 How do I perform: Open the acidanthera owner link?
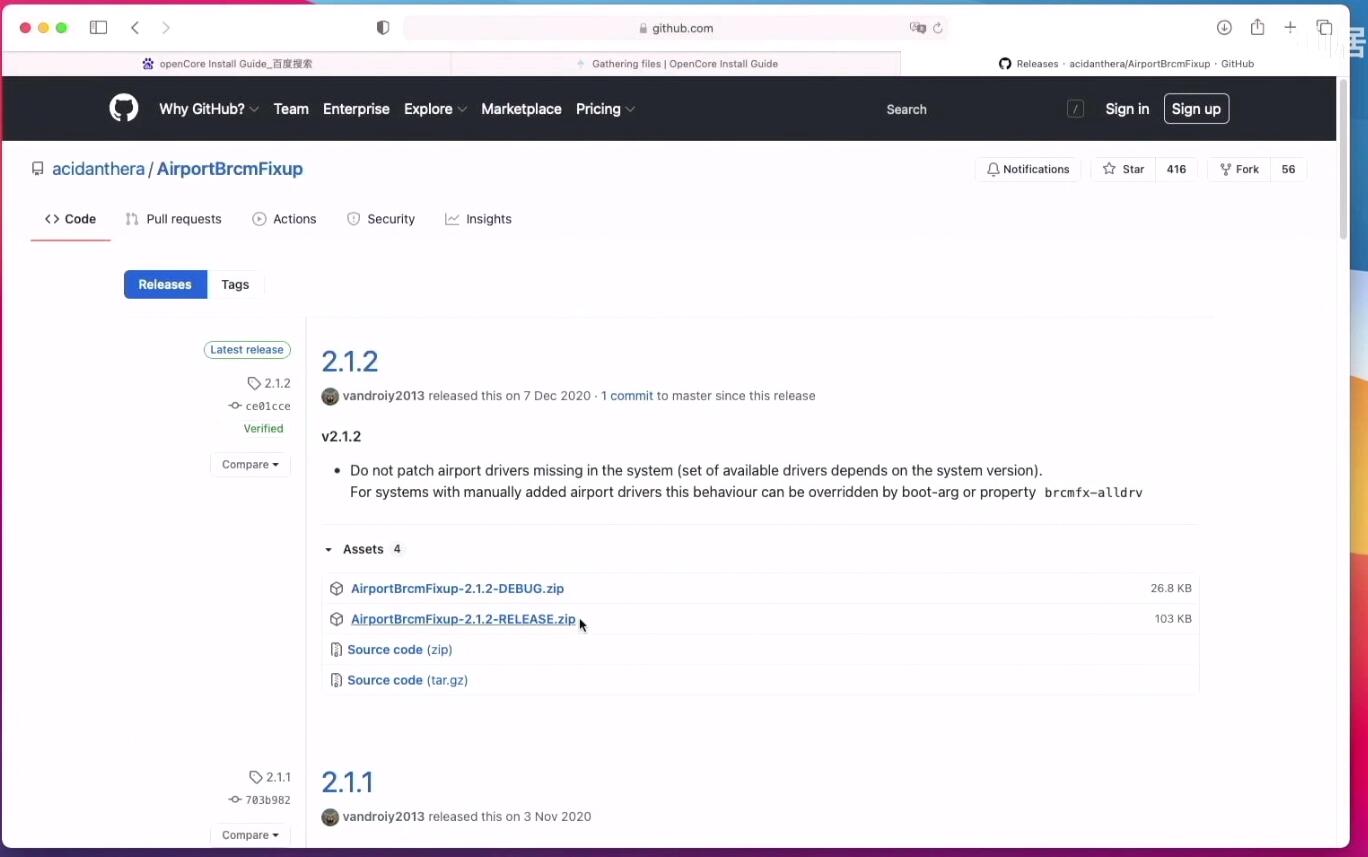tap(98, 169)
